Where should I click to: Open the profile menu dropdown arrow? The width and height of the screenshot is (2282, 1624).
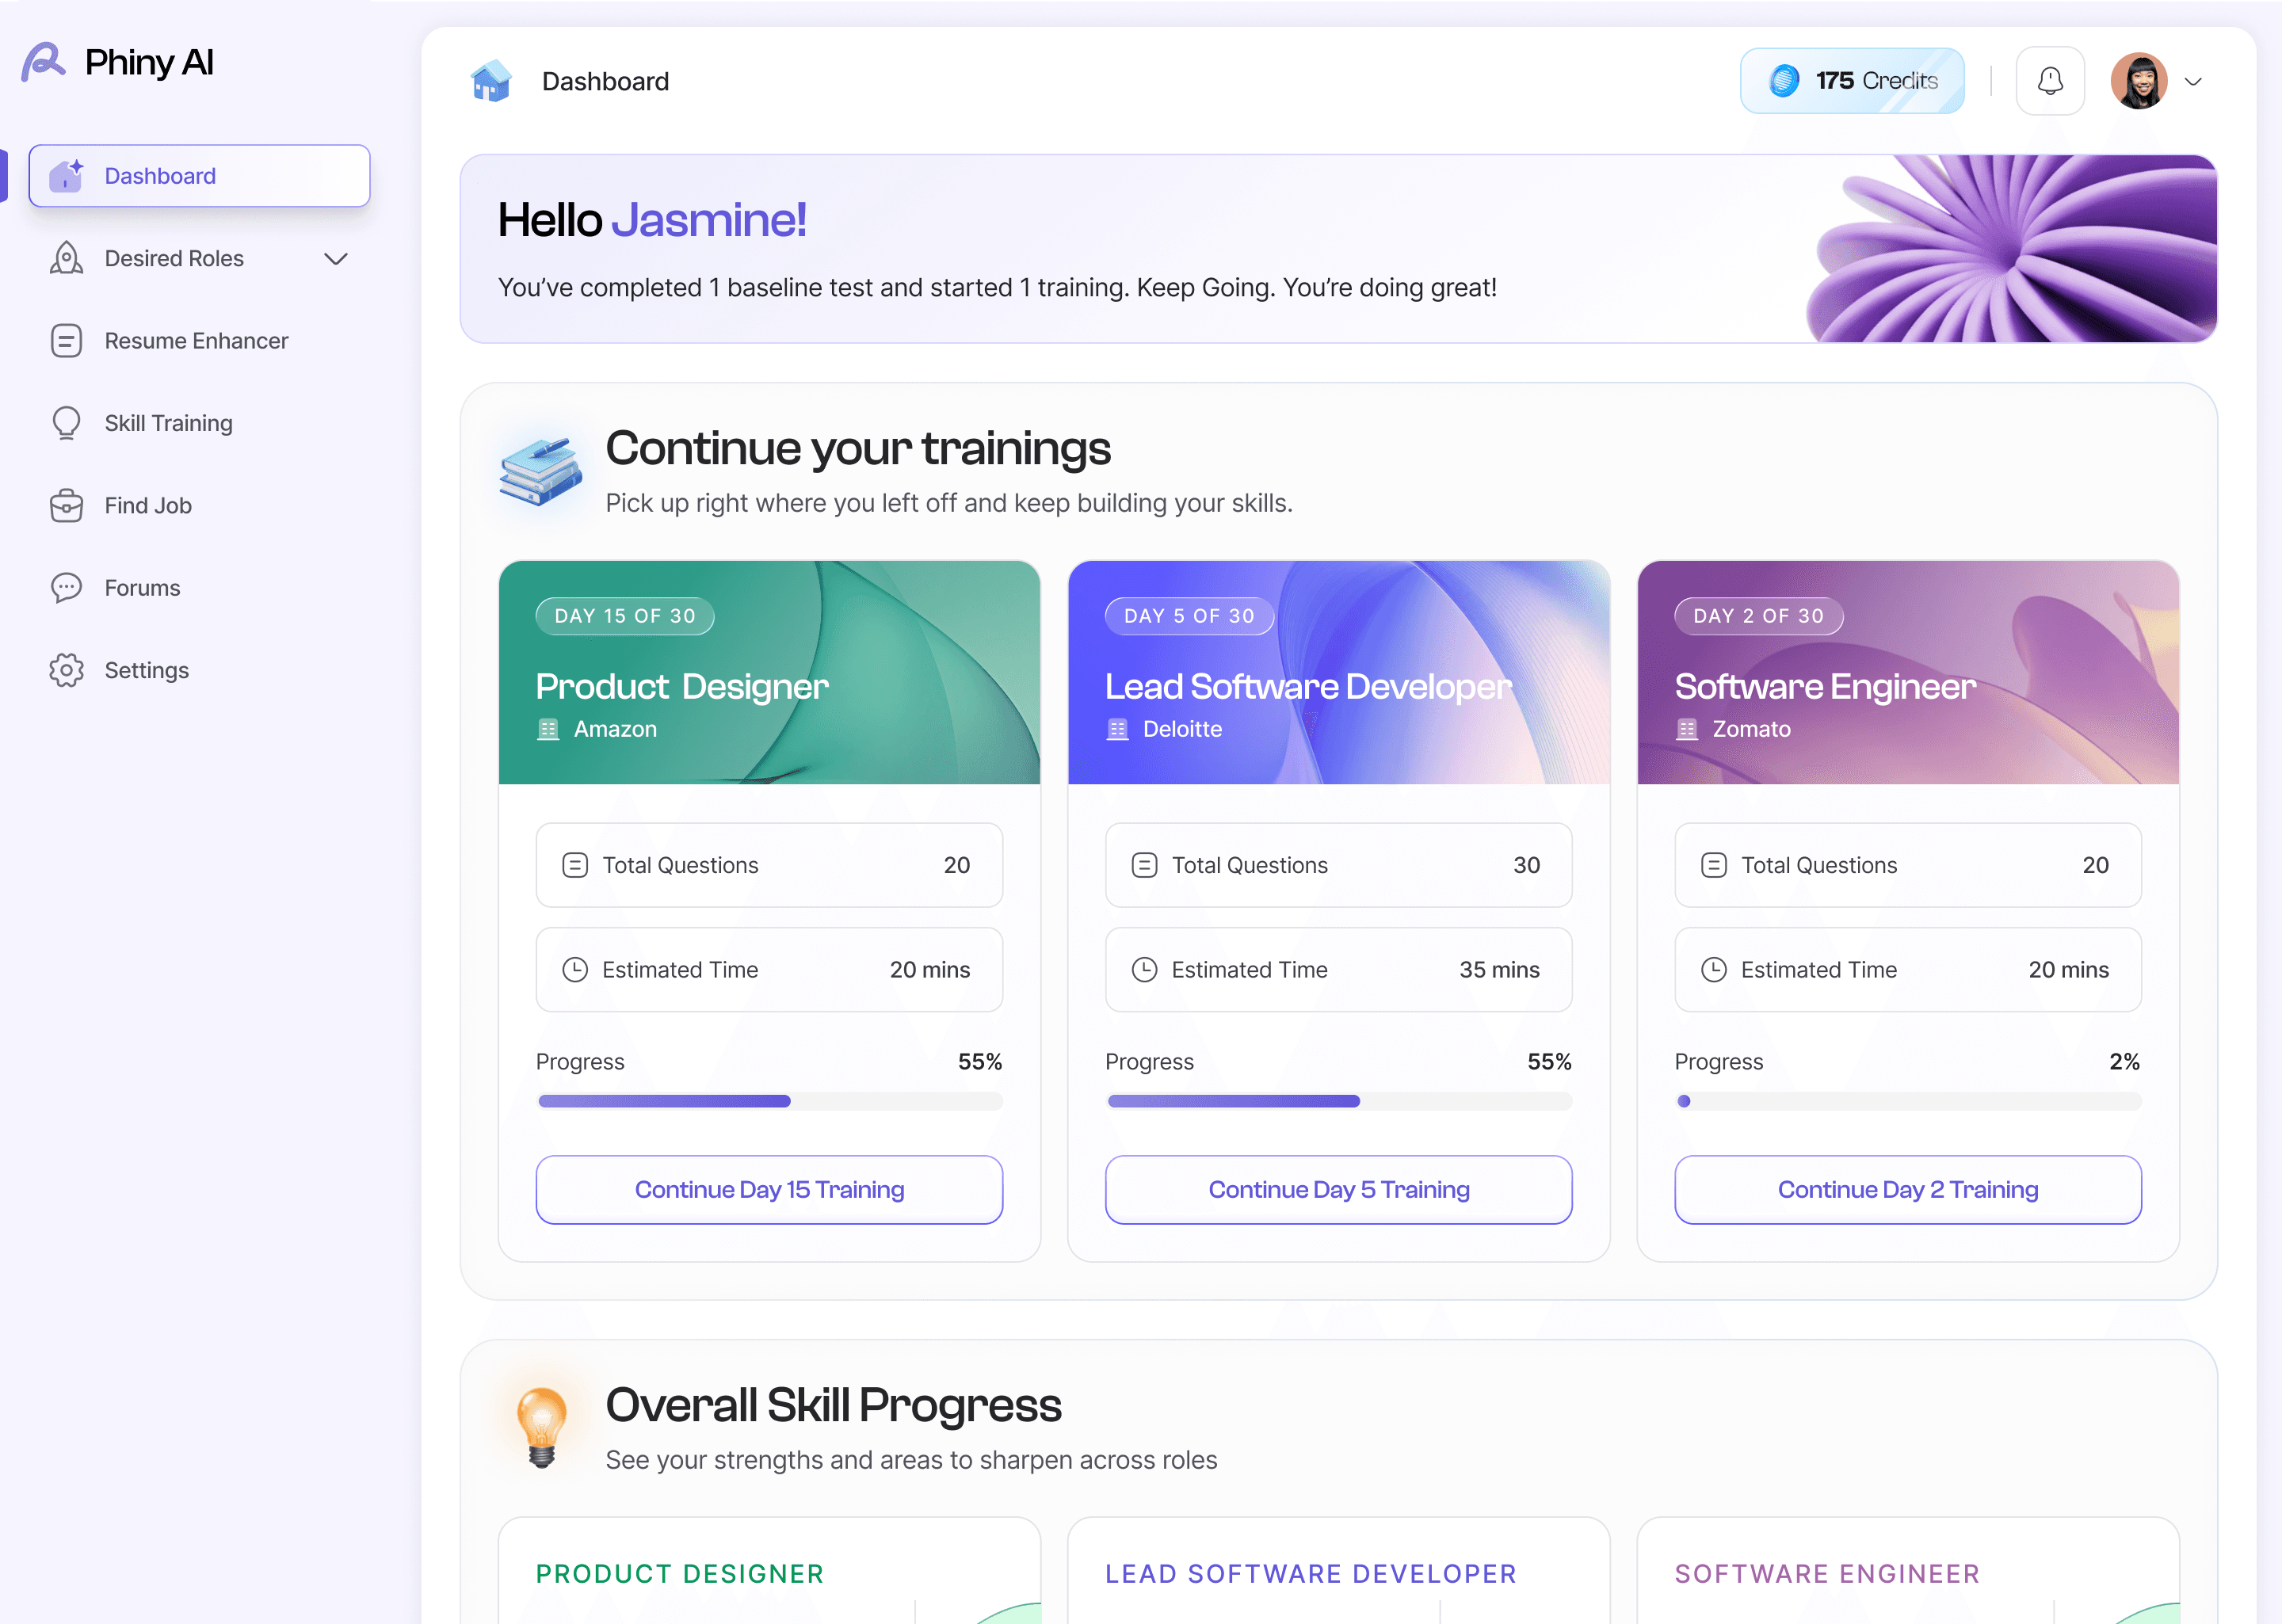(2193, 82)
